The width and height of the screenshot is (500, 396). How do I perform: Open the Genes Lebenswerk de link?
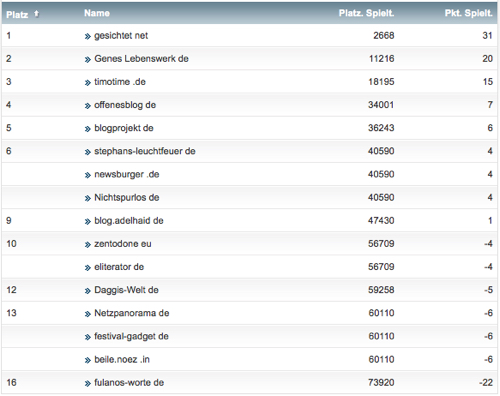click(141, 59)
